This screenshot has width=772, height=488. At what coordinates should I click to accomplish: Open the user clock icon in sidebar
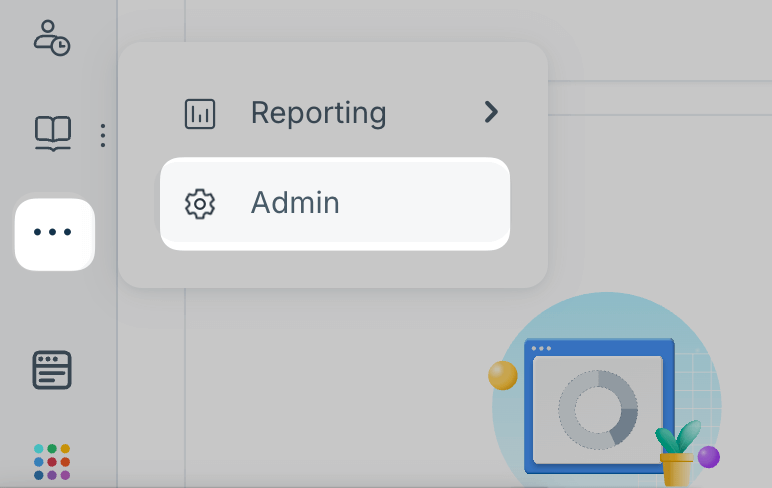click(x=52, y=38)
